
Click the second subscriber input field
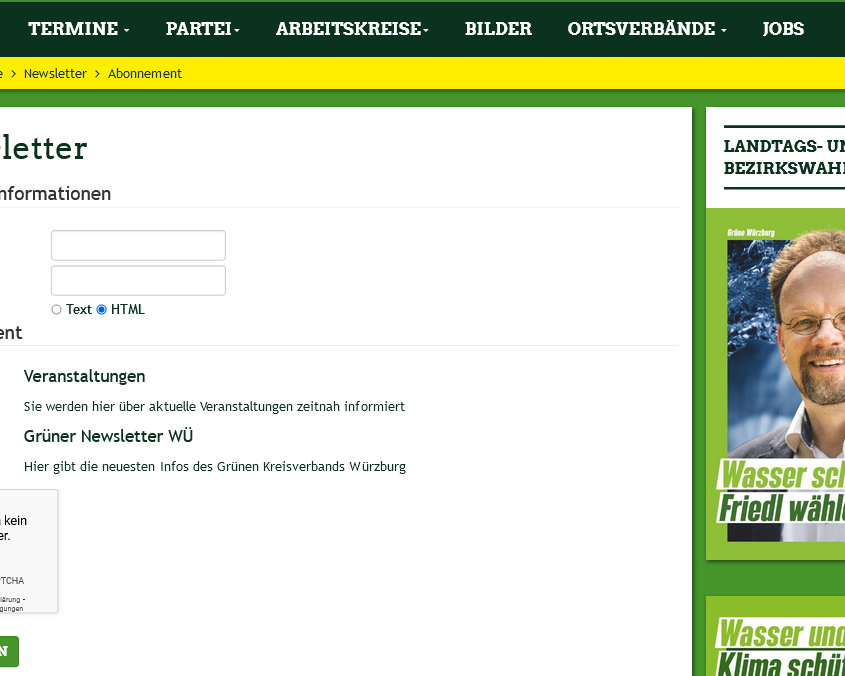pyautogui.click(x=138, y=280)
